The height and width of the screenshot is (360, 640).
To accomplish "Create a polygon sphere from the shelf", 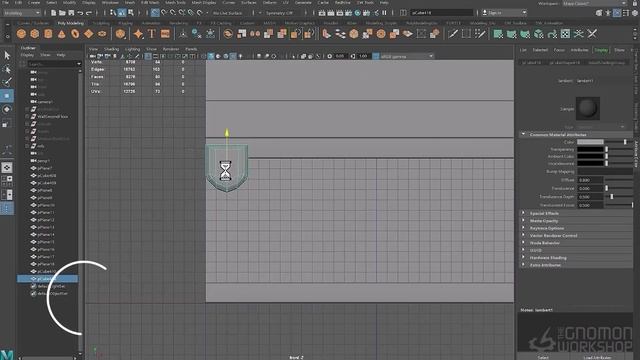I will coord(21,34).
